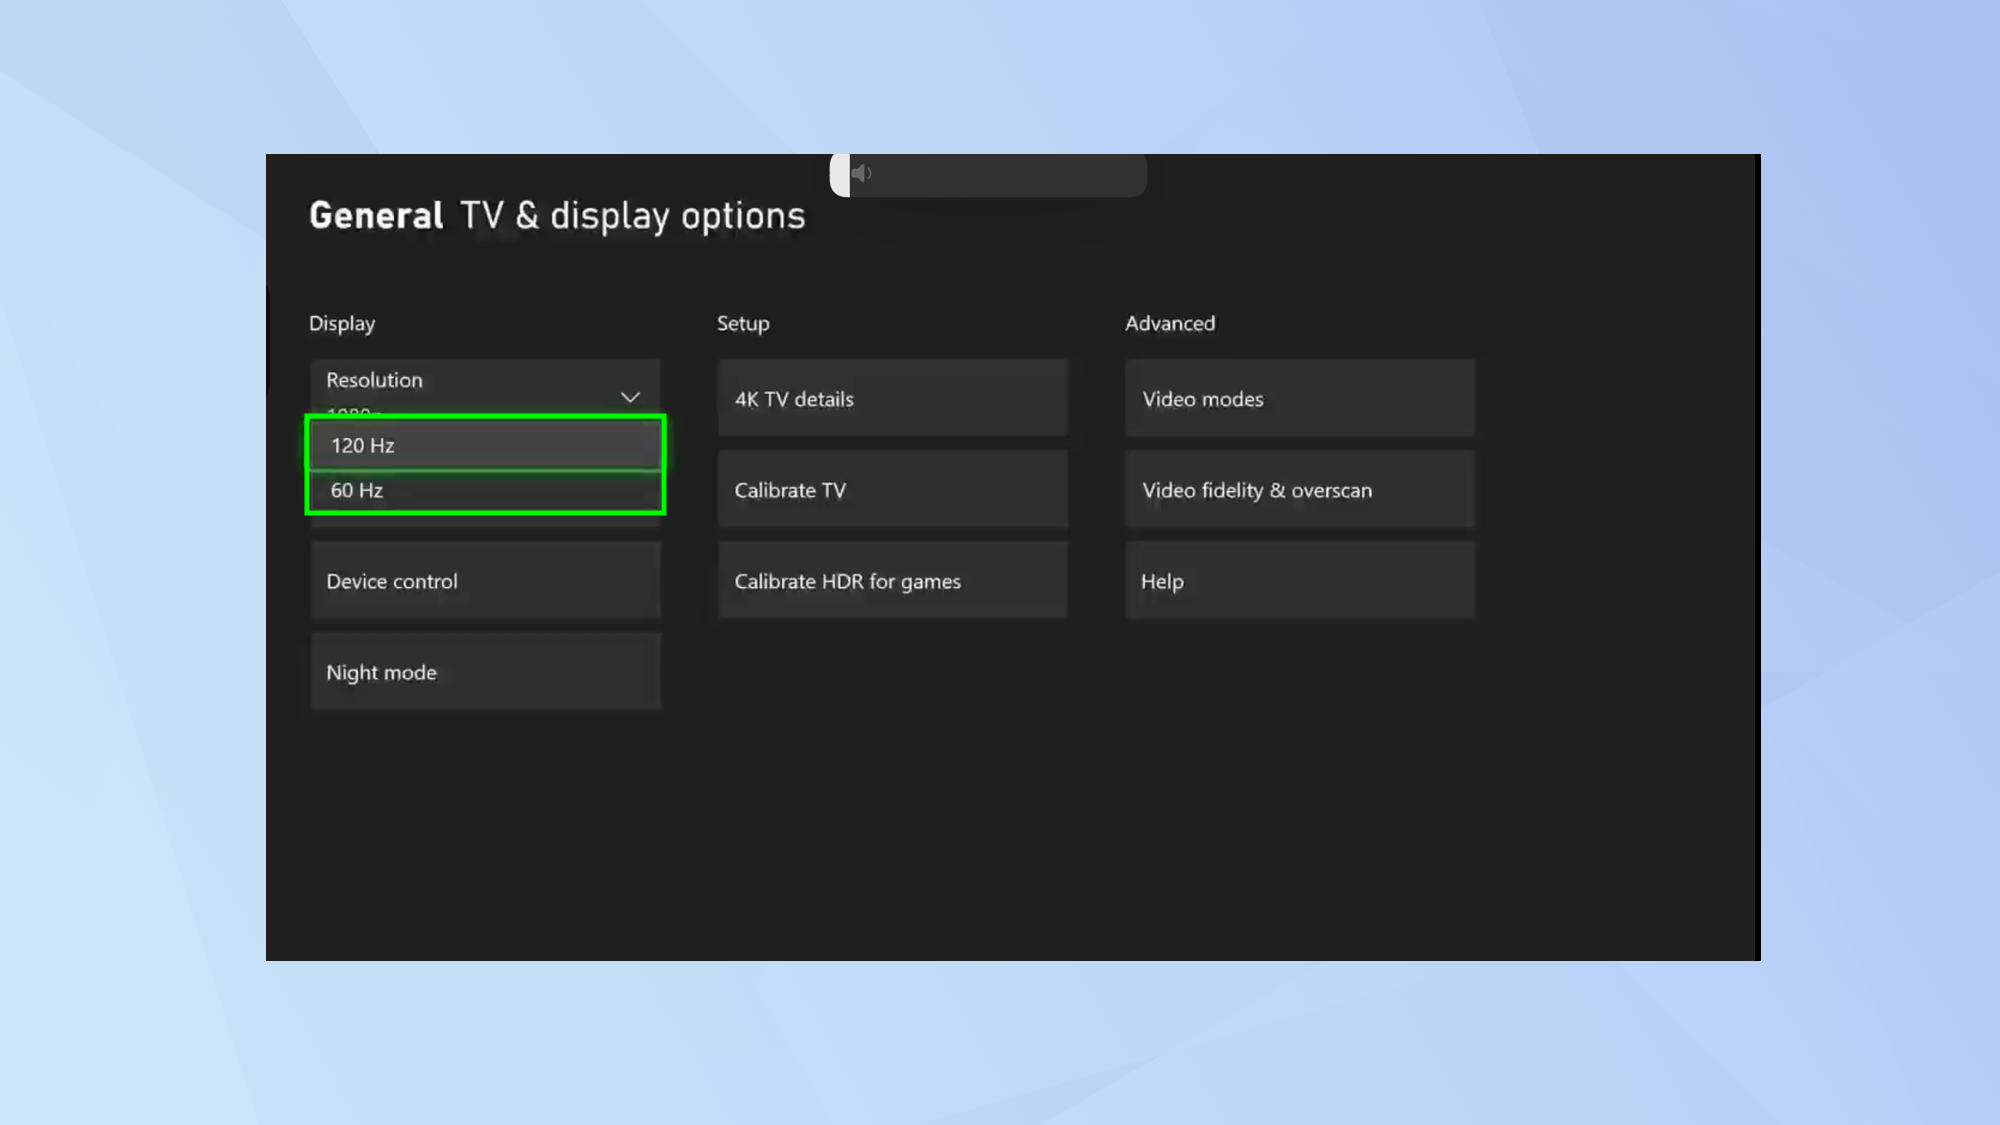The image size is (2000, 1125).
Task: Click the TV & display options title
Action: point(632,216)
